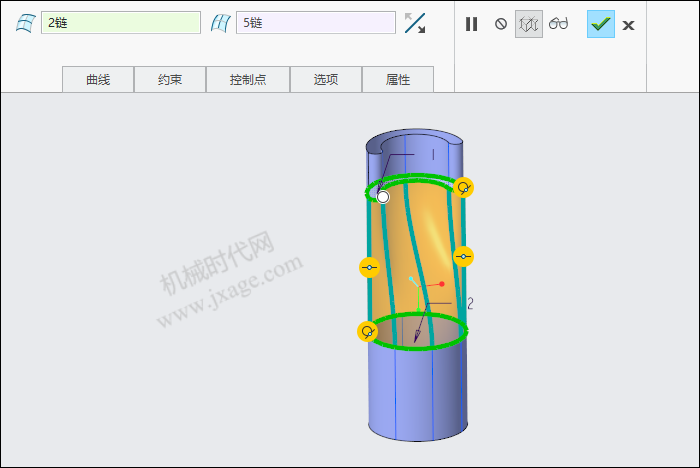Click the chain label 2 beside the lower loop

click(470, 304)
